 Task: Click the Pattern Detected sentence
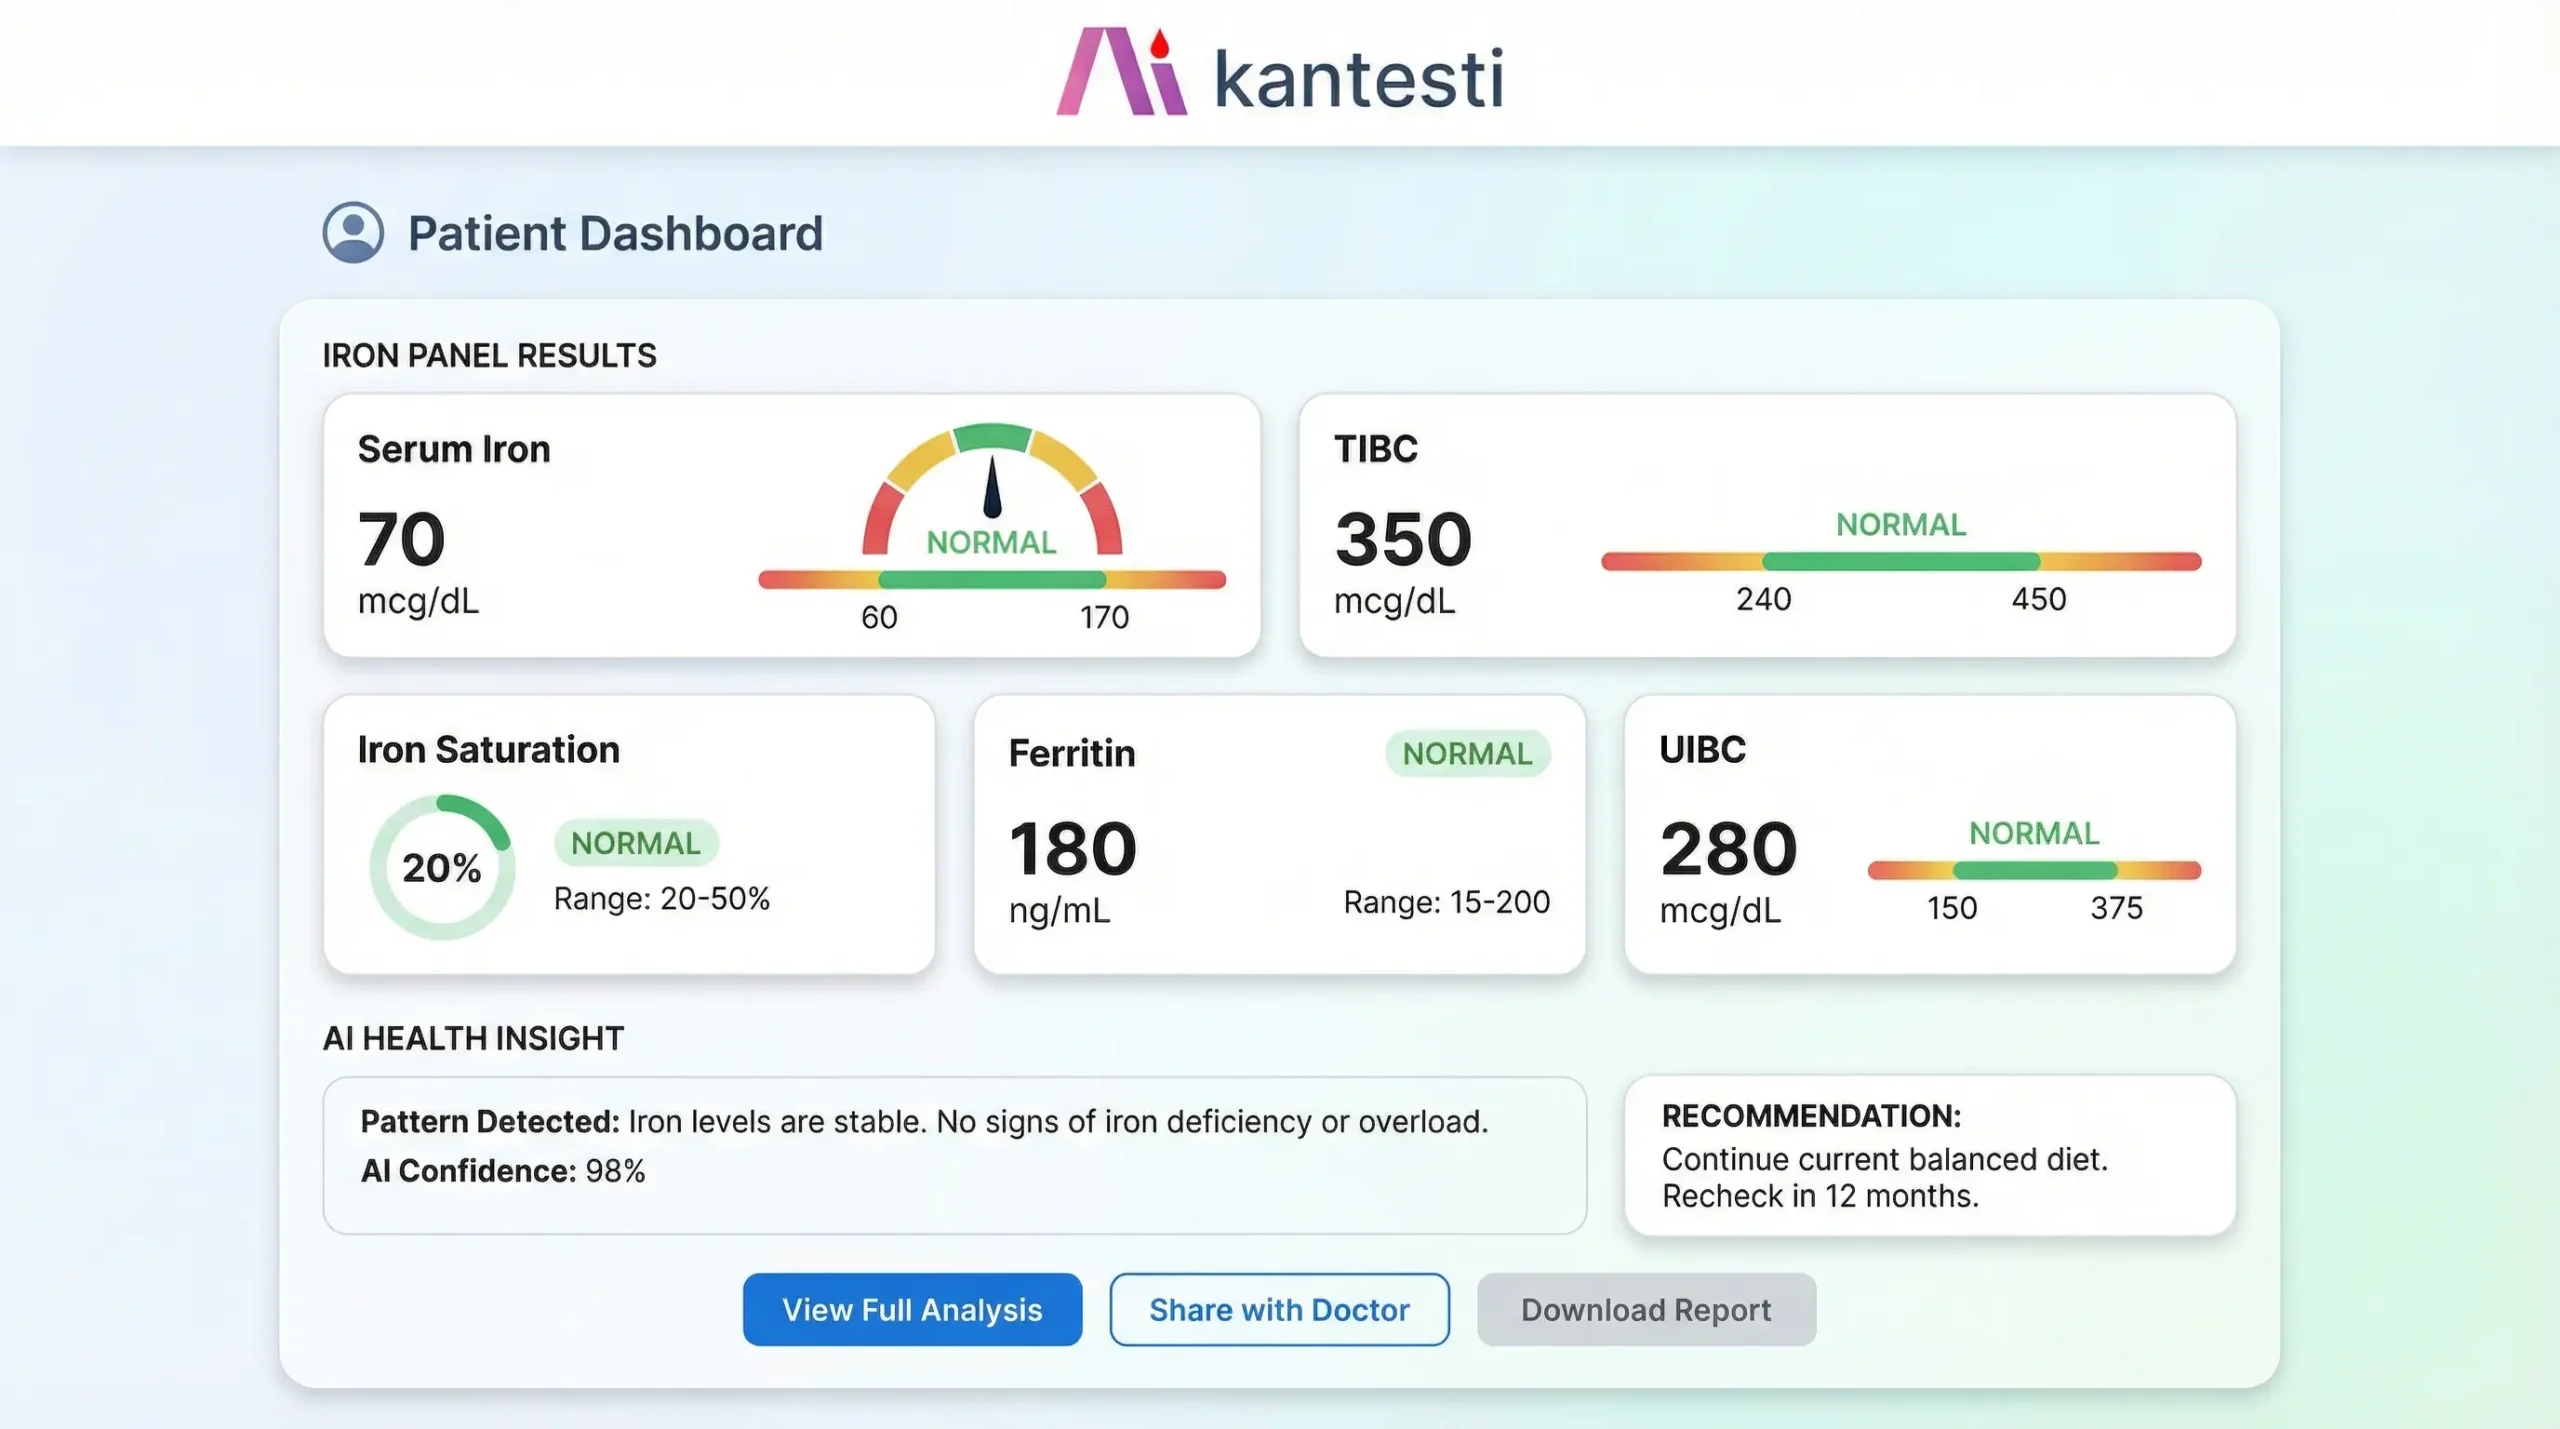pyautogui.click(x=924, y=1122)
